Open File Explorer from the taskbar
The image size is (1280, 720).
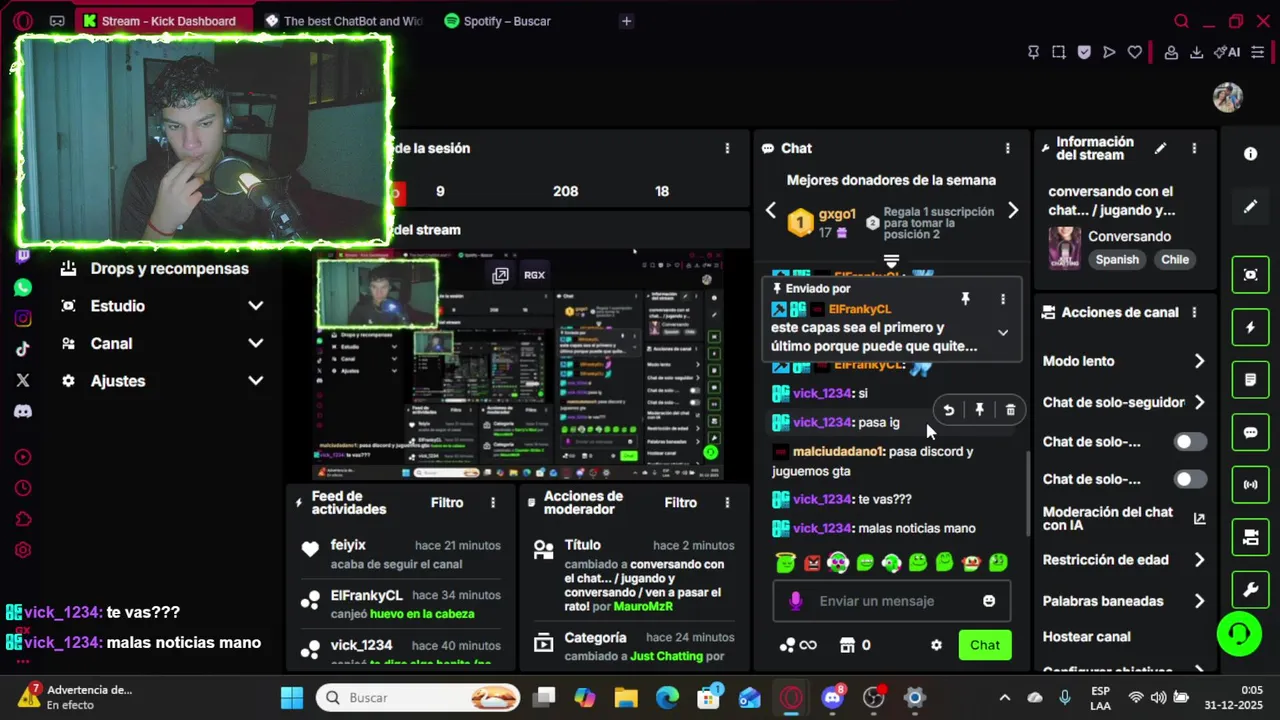click(x=626, y=697)
